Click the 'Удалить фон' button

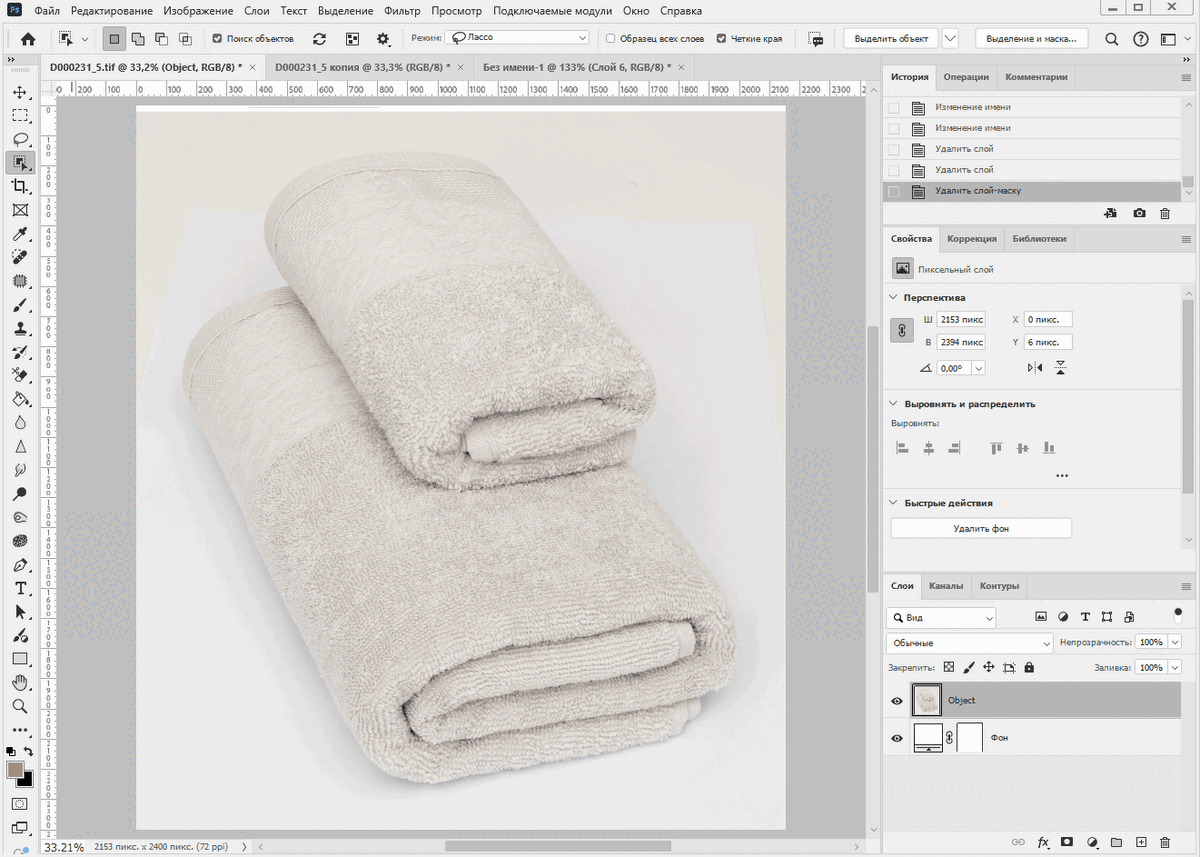coord(980,528)
